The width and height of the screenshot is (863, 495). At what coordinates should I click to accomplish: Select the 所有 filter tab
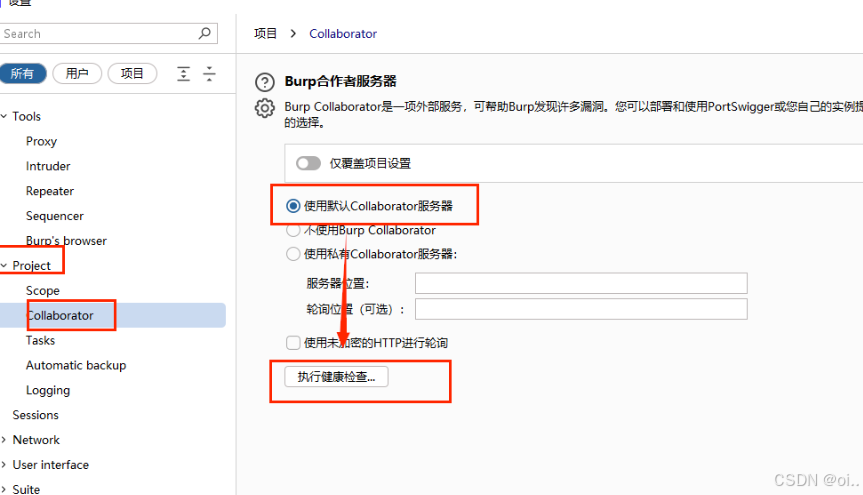tap(22, 73)
